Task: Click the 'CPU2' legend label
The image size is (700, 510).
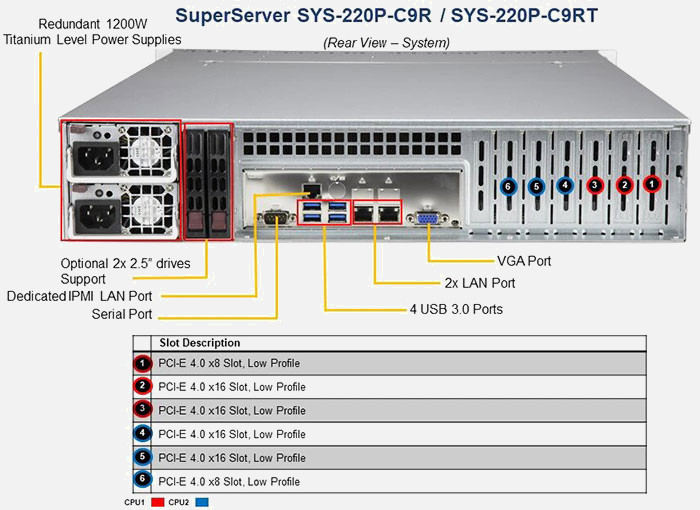Action: click(x=179, y=502)
